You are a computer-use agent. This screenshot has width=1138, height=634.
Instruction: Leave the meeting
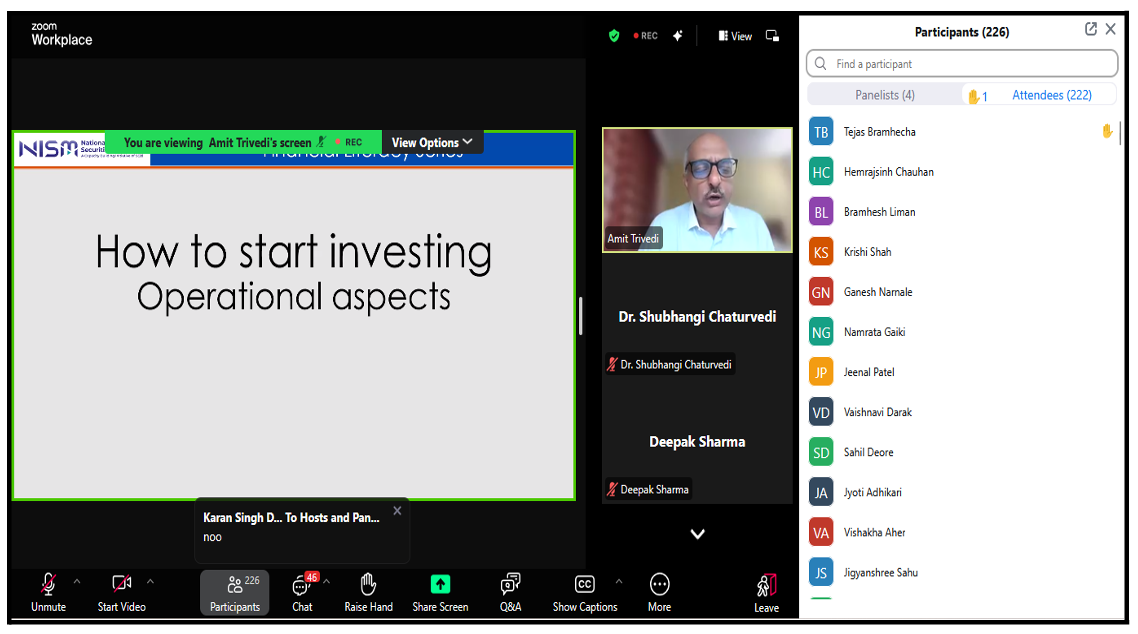pos(766,592)
